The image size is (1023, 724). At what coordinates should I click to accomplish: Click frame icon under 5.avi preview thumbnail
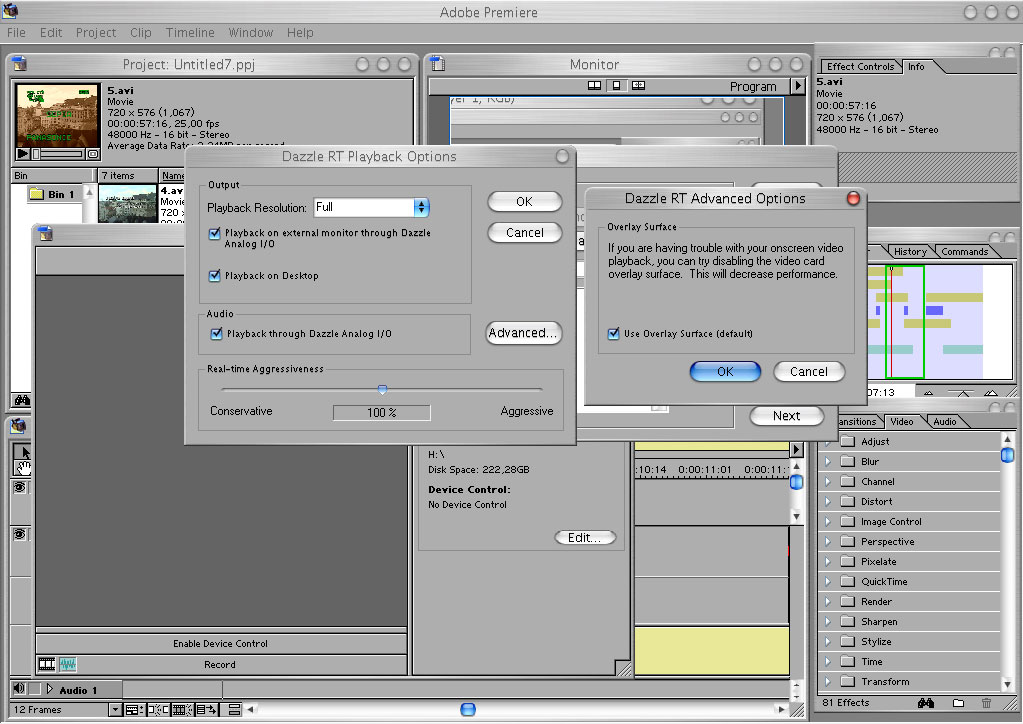[x=93, y=154]
